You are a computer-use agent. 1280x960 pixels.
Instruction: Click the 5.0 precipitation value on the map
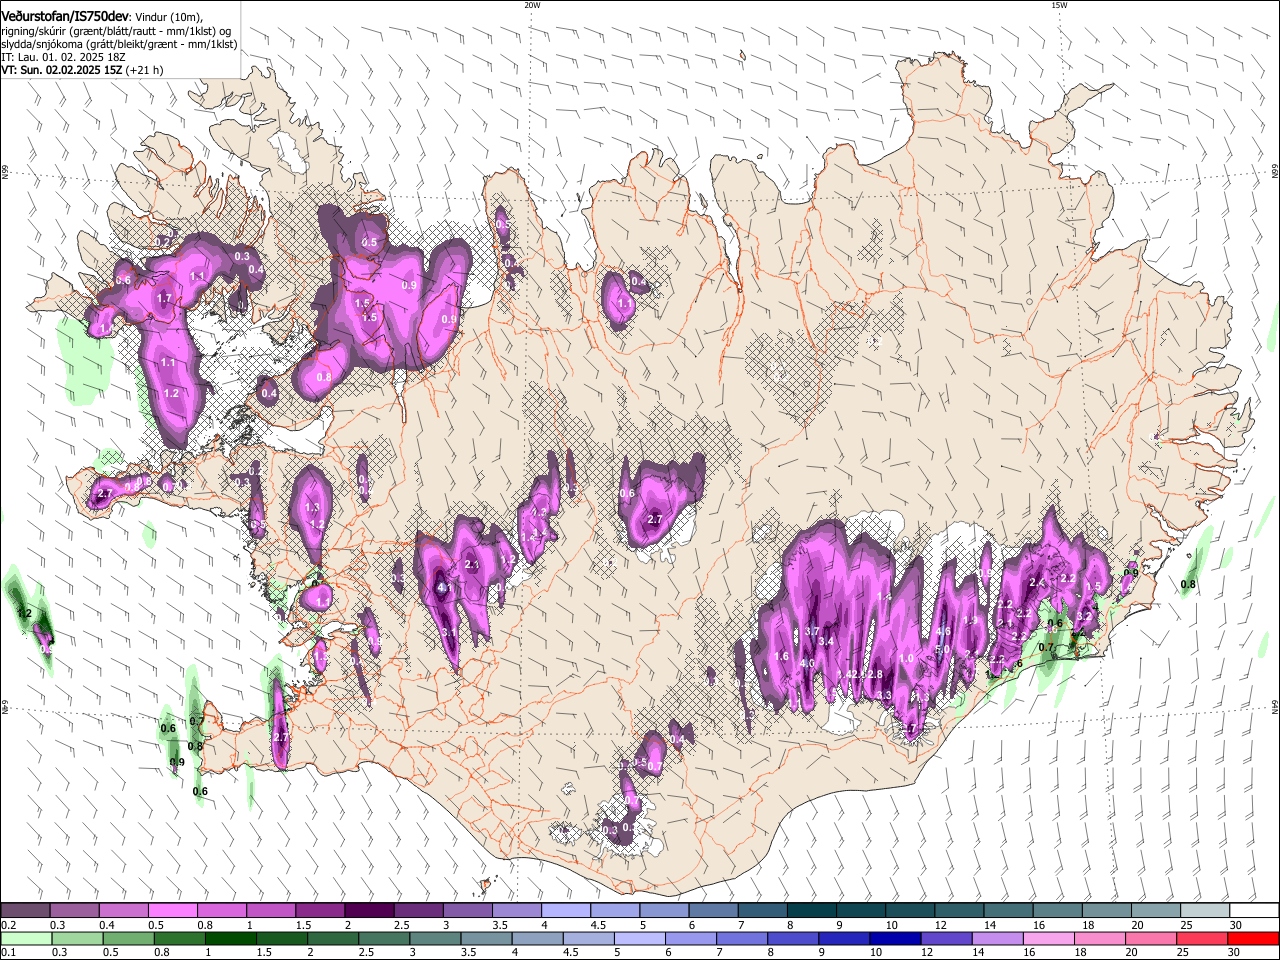coord(941,649)
